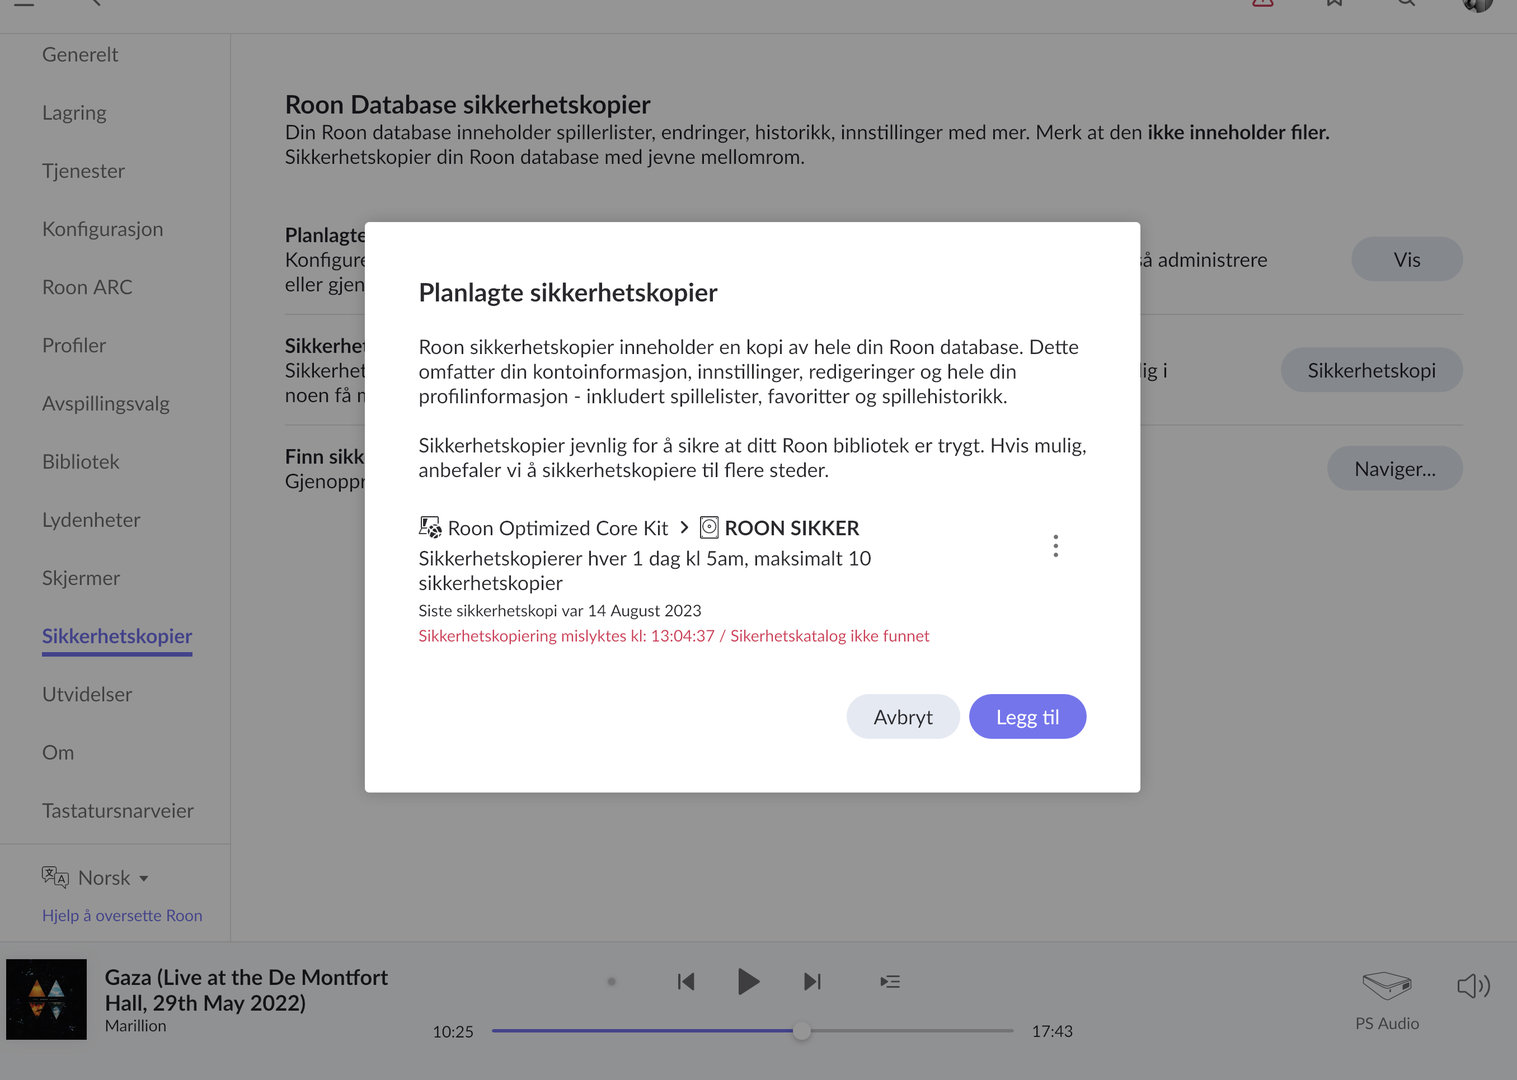Go to Tjenester settings
Image resolution: width=1517 pixels, height=1080 pixels.
[x=83, y=171]
